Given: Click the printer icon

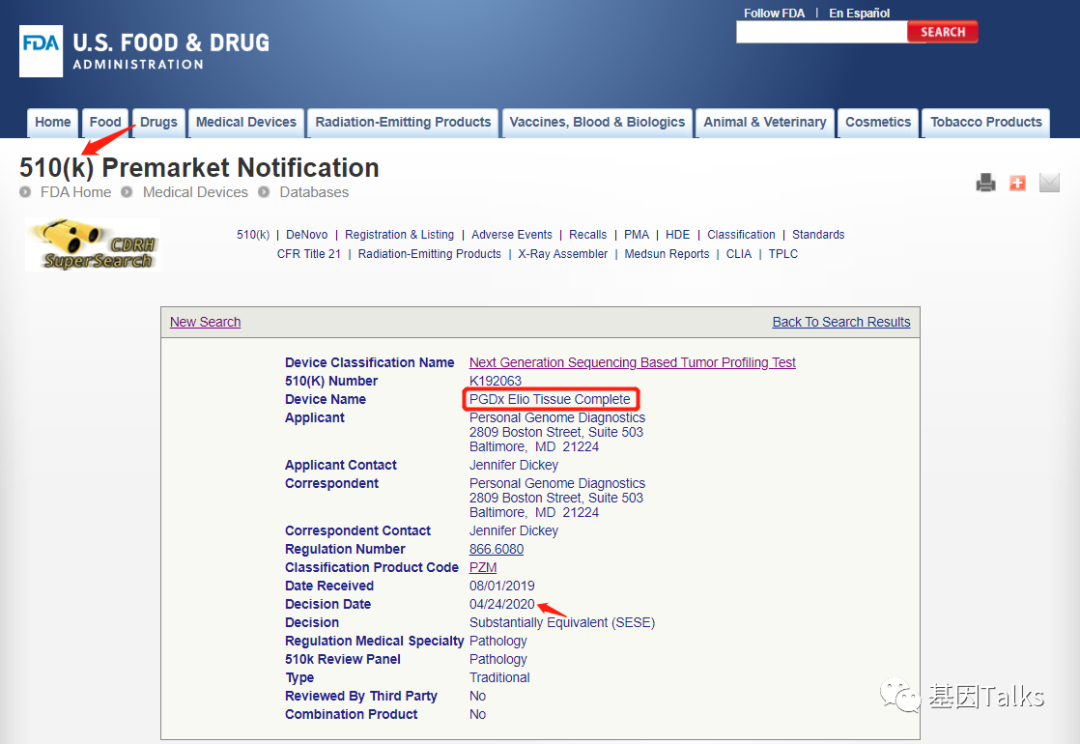Looking at the screenshot, I should point(986,182).
